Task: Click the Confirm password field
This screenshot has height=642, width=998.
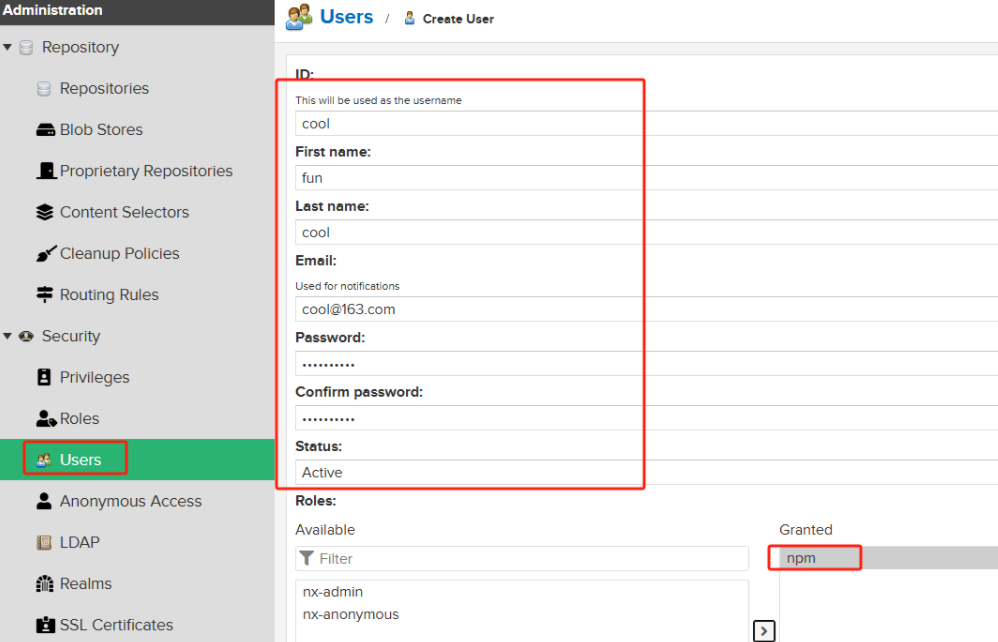Action: click(x=647, y=418)
